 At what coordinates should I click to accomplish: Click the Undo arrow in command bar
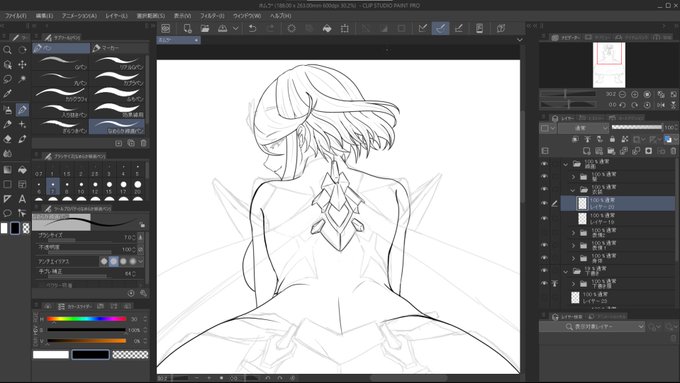[x=252, y=29]
